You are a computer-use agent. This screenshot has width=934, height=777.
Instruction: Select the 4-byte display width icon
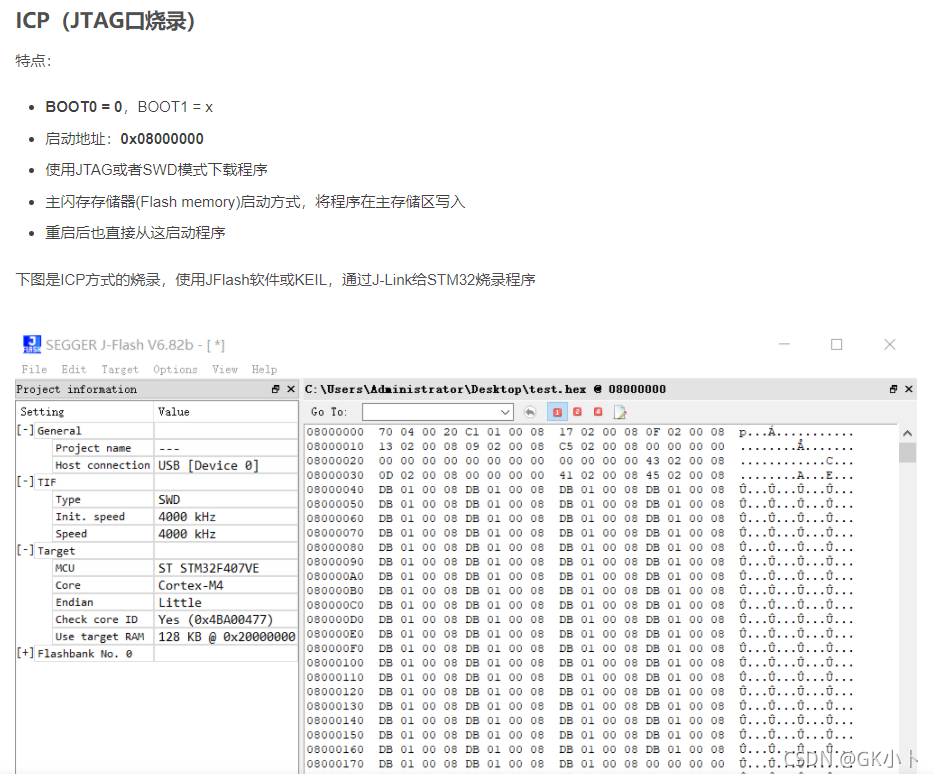[x=598, y=412]
